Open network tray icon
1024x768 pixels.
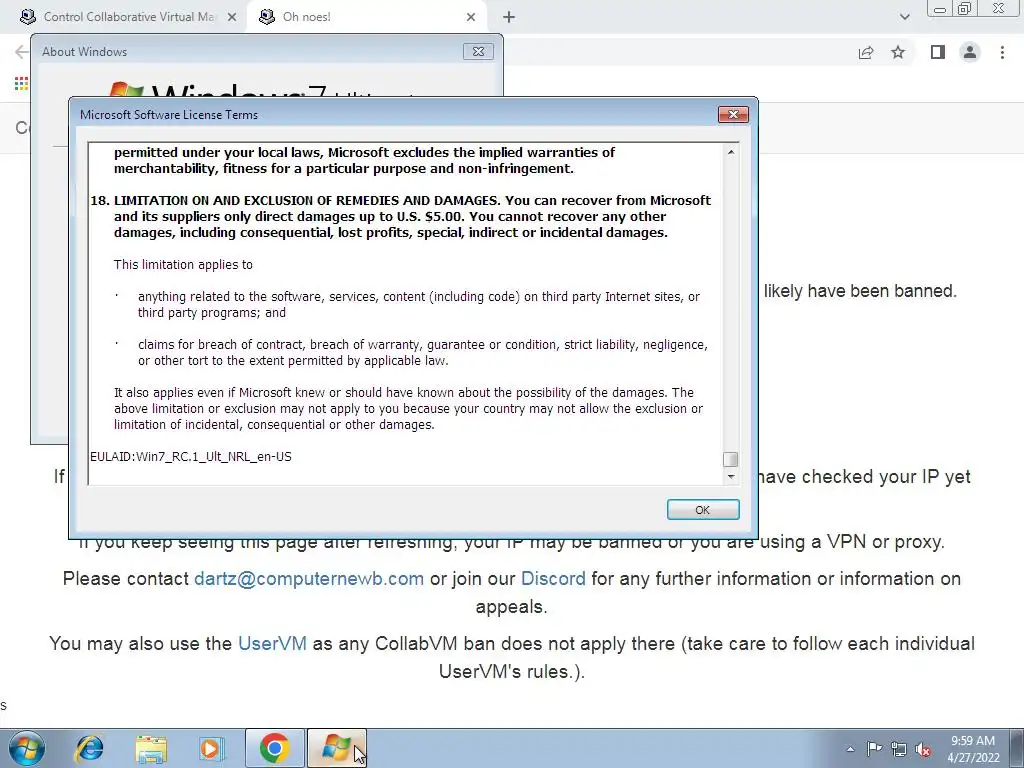(x=899, y=749)
